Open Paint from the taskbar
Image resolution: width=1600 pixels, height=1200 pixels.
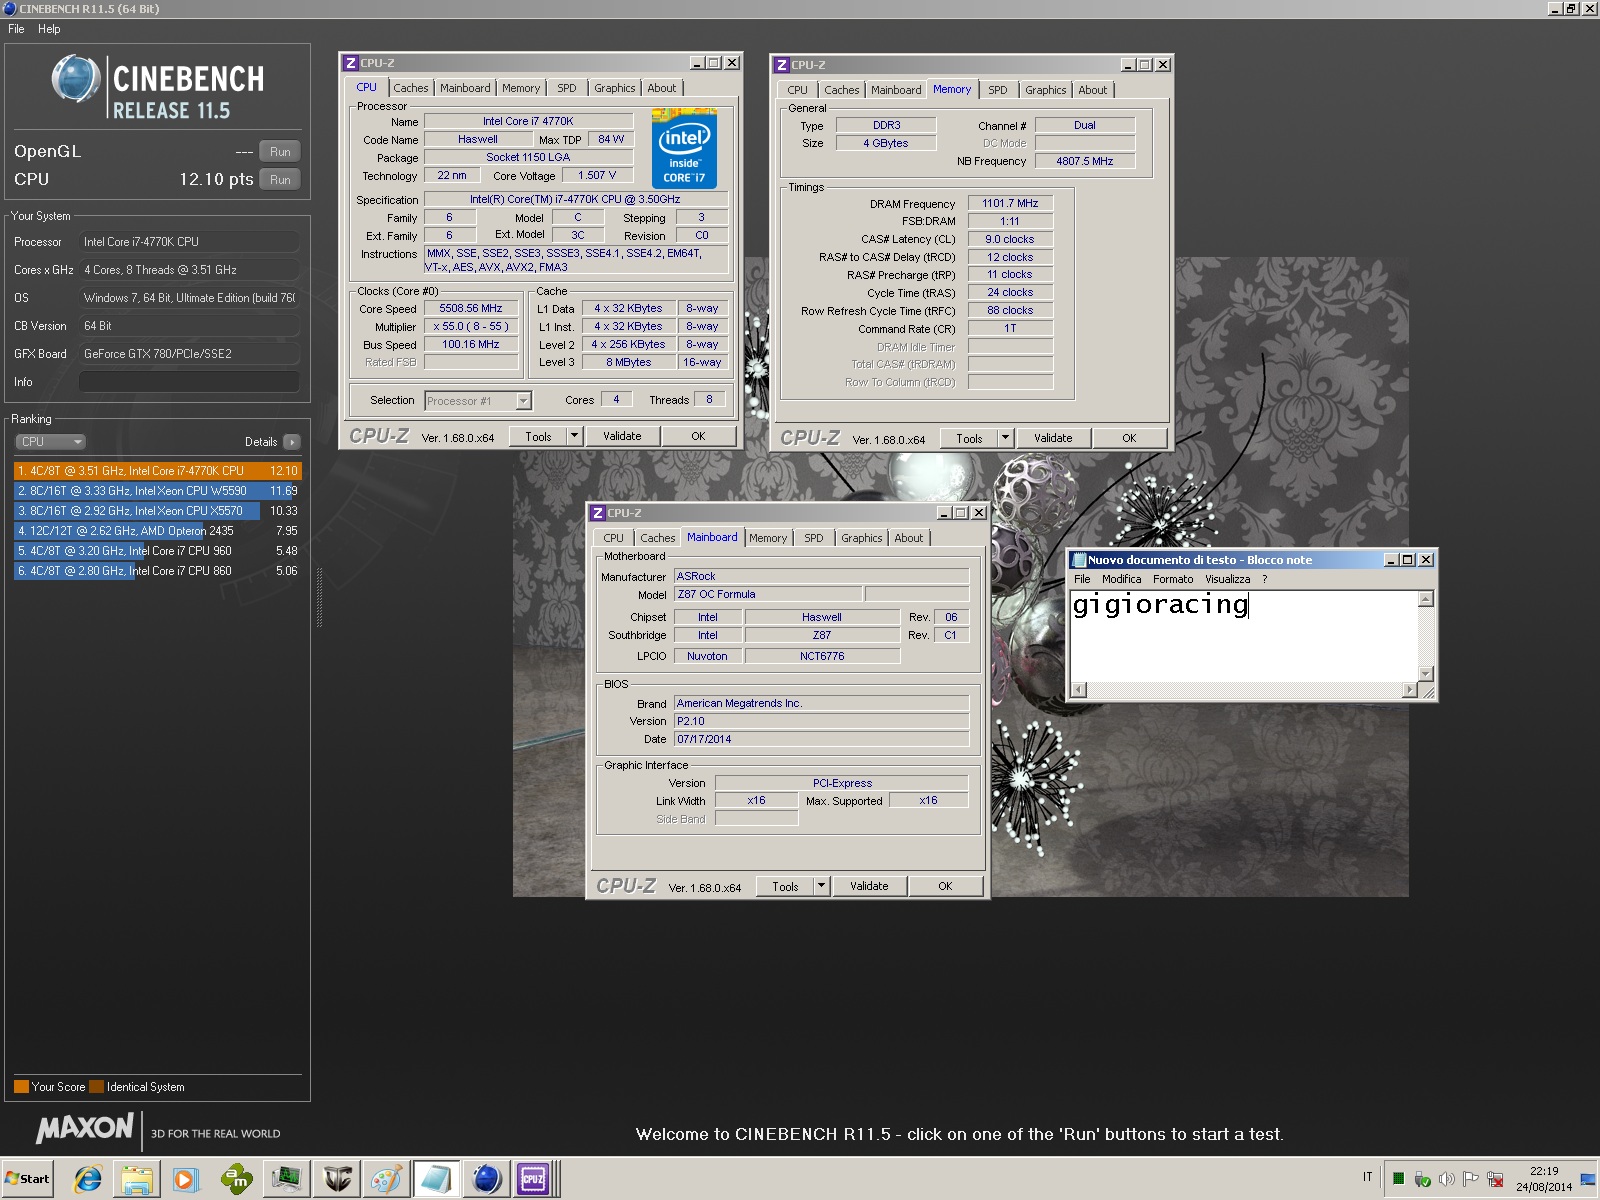click(x=386, y=1179)
